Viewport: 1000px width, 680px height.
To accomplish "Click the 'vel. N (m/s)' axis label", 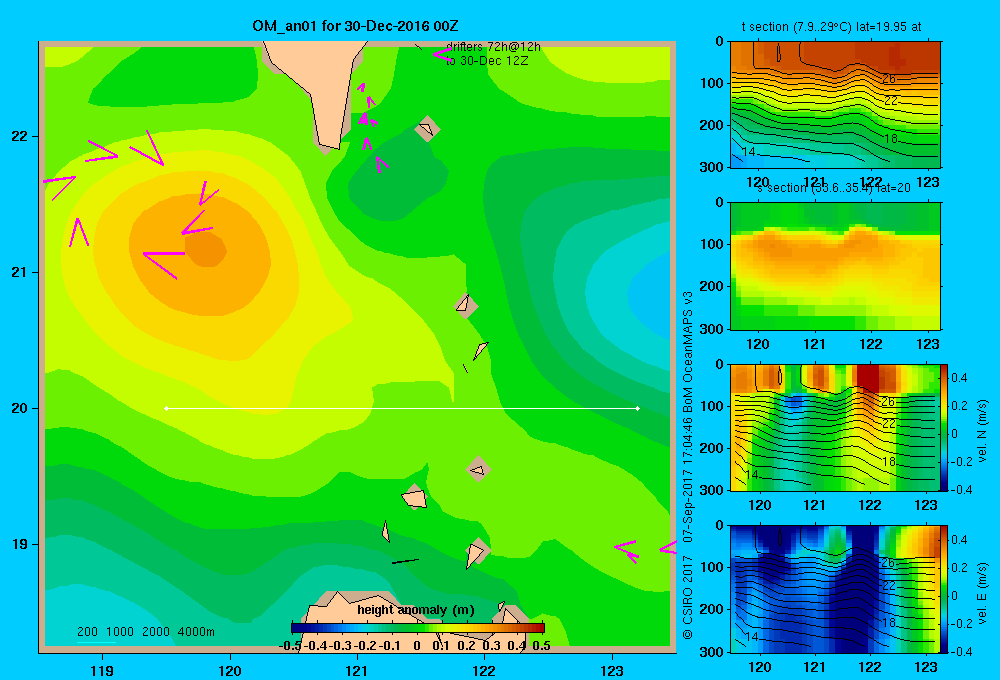I will [983, 431].
